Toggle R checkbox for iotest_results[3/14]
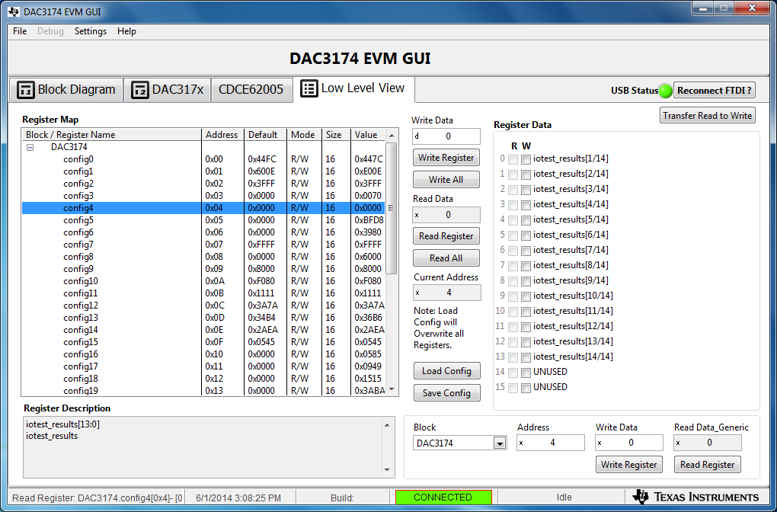The image size is (777, 512). (x=513, y=190)
